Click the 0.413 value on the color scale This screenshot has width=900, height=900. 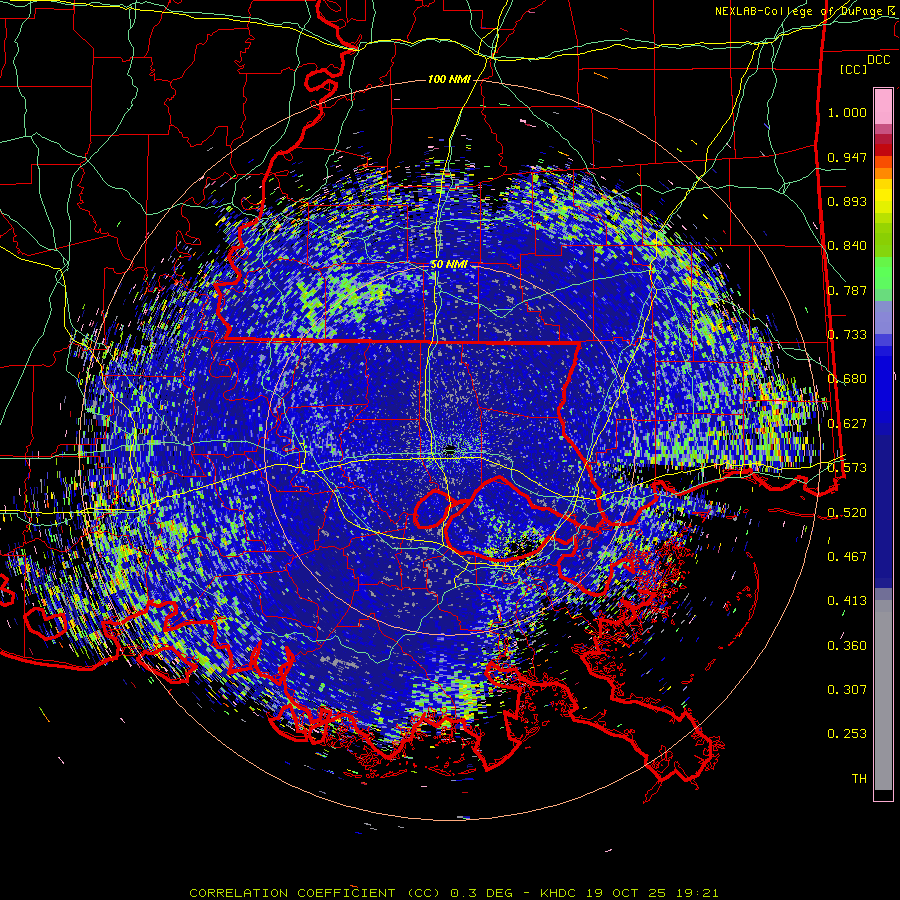click(x=847, y=601)
